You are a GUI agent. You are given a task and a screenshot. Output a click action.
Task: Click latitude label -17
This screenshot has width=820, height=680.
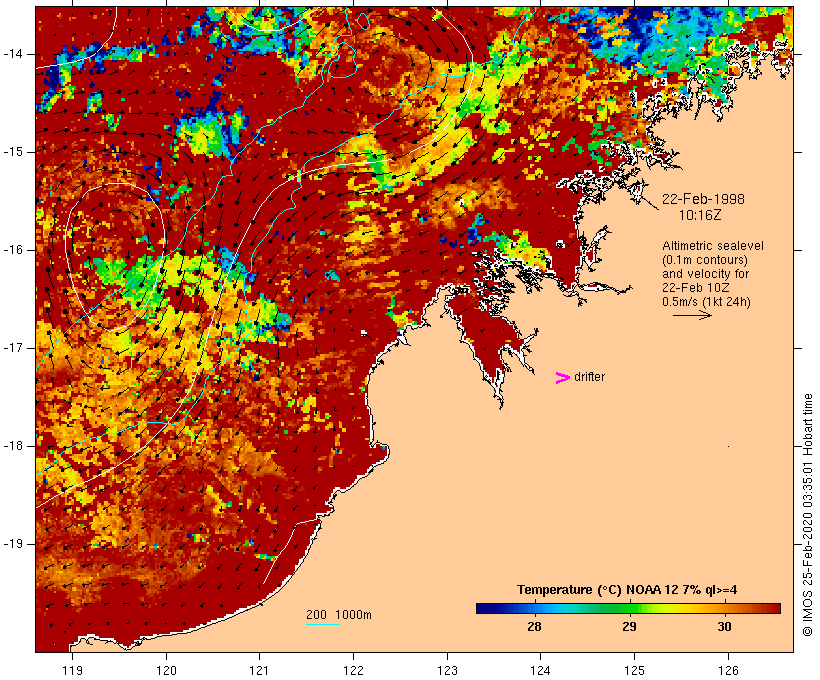12,348
